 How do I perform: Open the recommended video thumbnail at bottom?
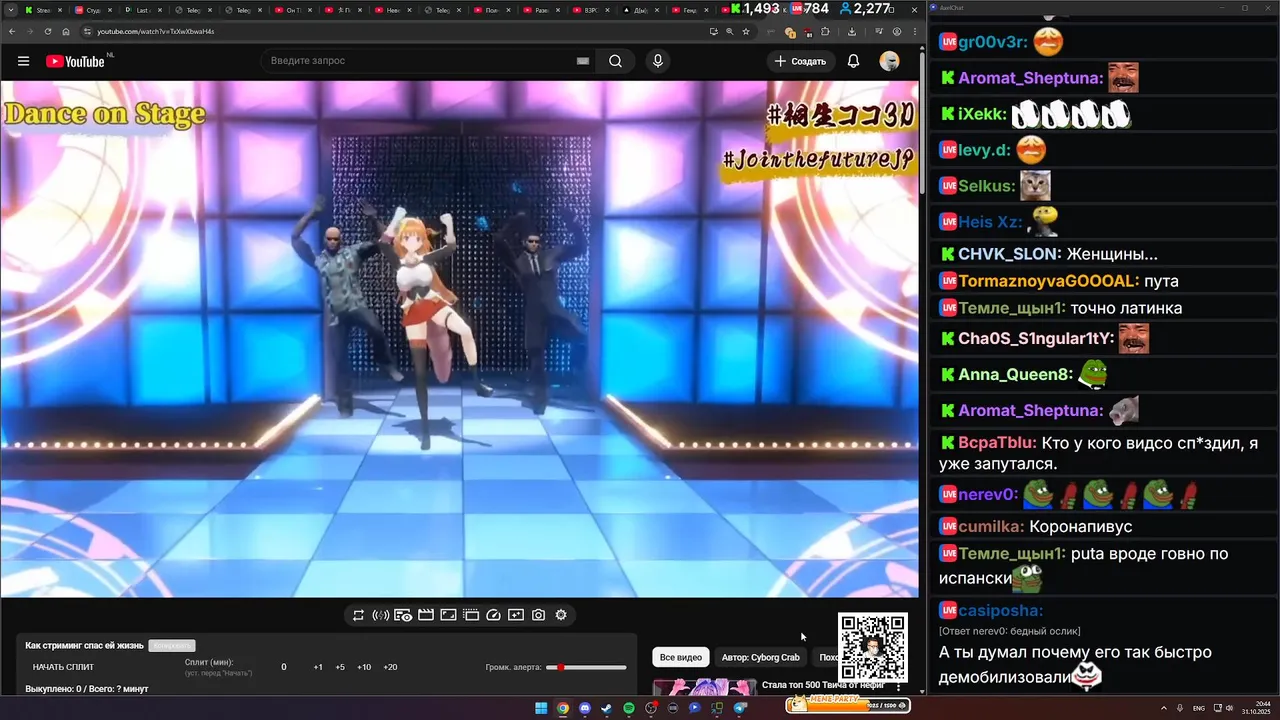click(705, 687)
